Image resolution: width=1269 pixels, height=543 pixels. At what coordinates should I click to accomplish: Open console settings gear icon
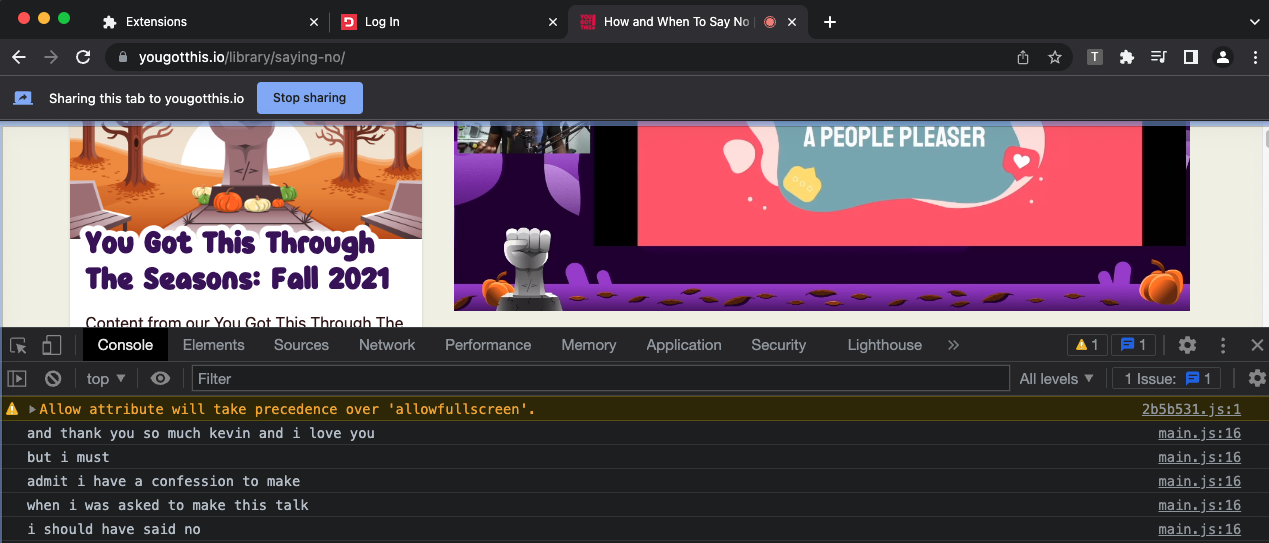coord(1257,378)
